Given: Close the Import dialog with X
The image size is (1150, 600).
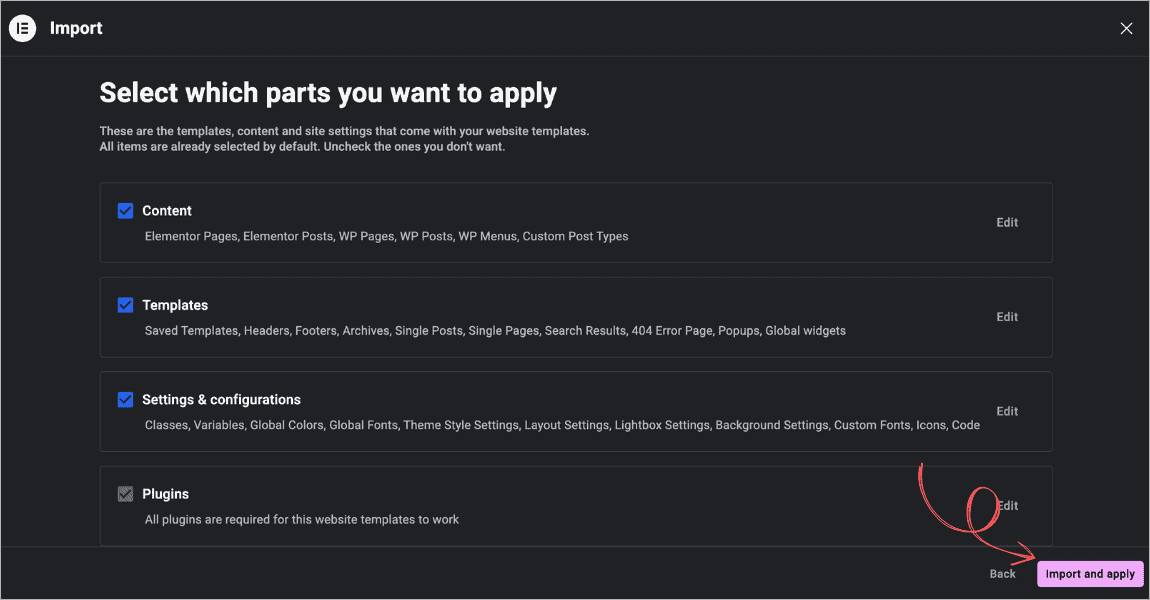Looking at the screenshot, I should tap(1126, 29).
